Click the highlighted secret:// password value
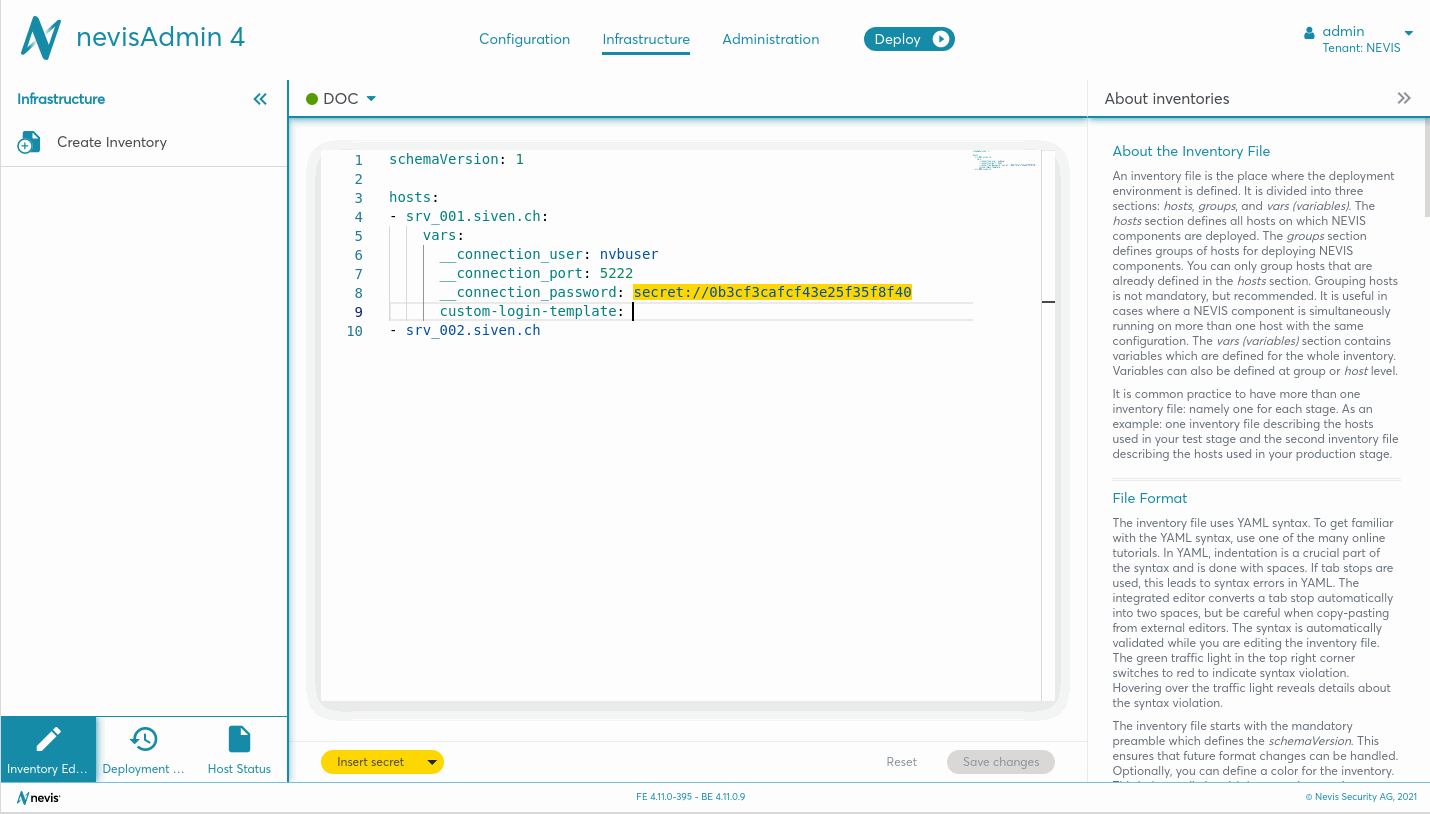 772,292
